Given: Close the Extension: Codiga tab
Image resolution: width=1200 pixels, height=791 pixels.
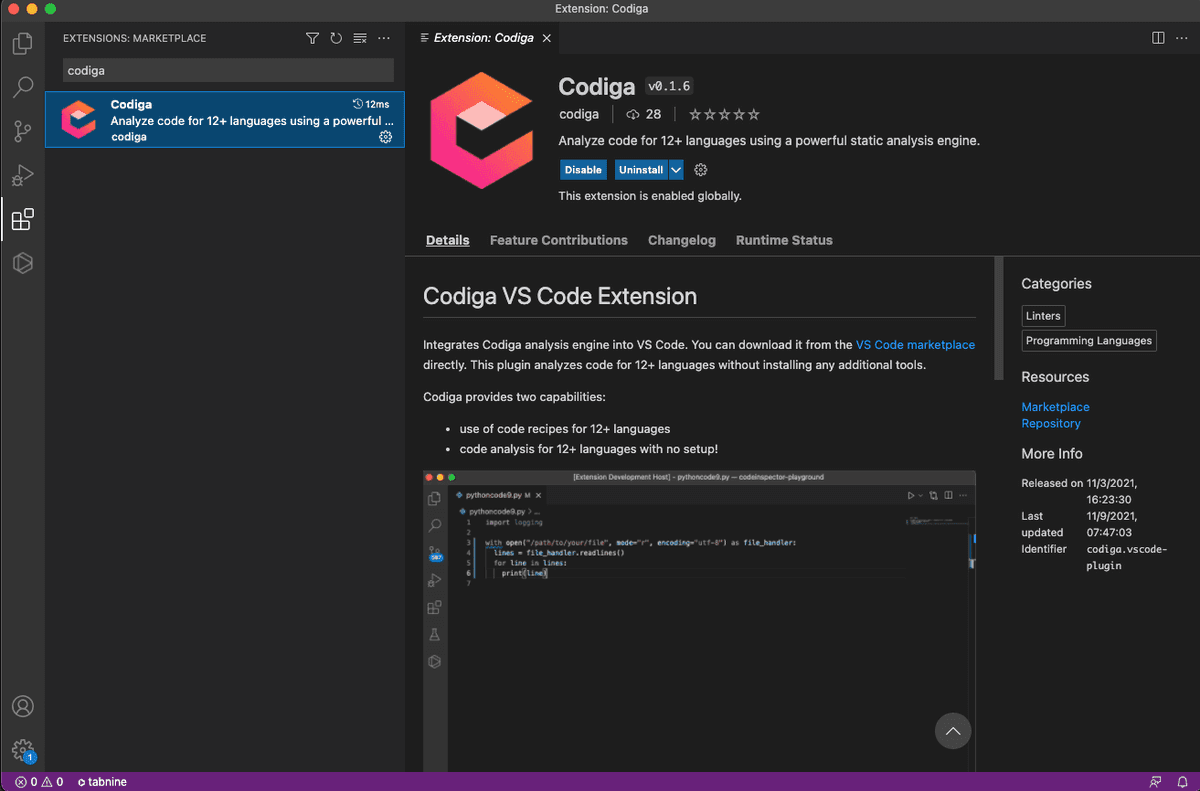Looking at the screenshot, I should [x=546, y=38].
